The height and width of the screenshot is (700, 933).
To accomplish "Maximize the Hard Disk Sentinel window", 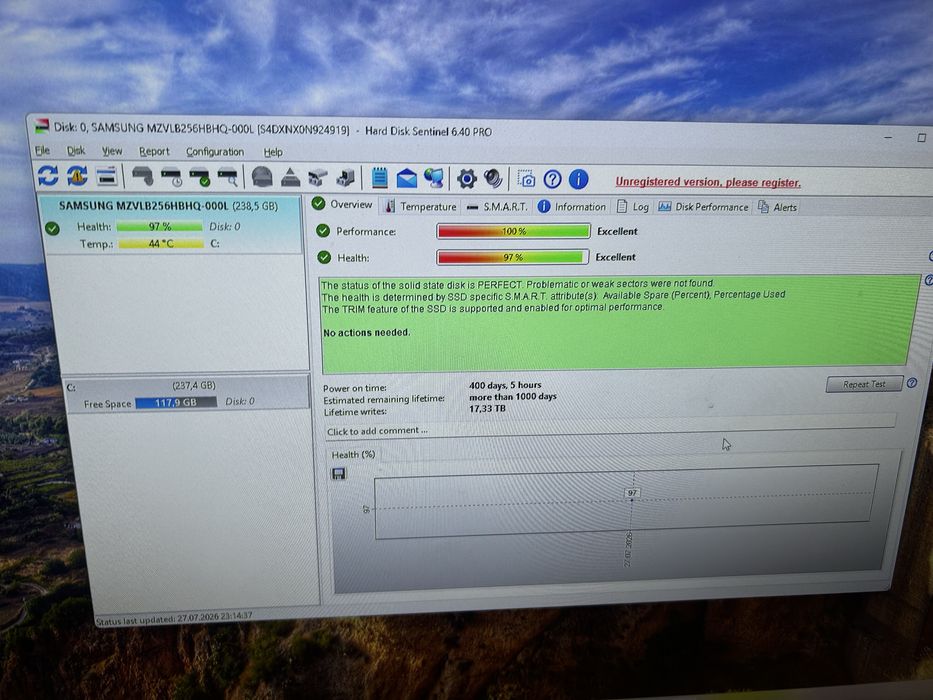I will coord(921,138).
